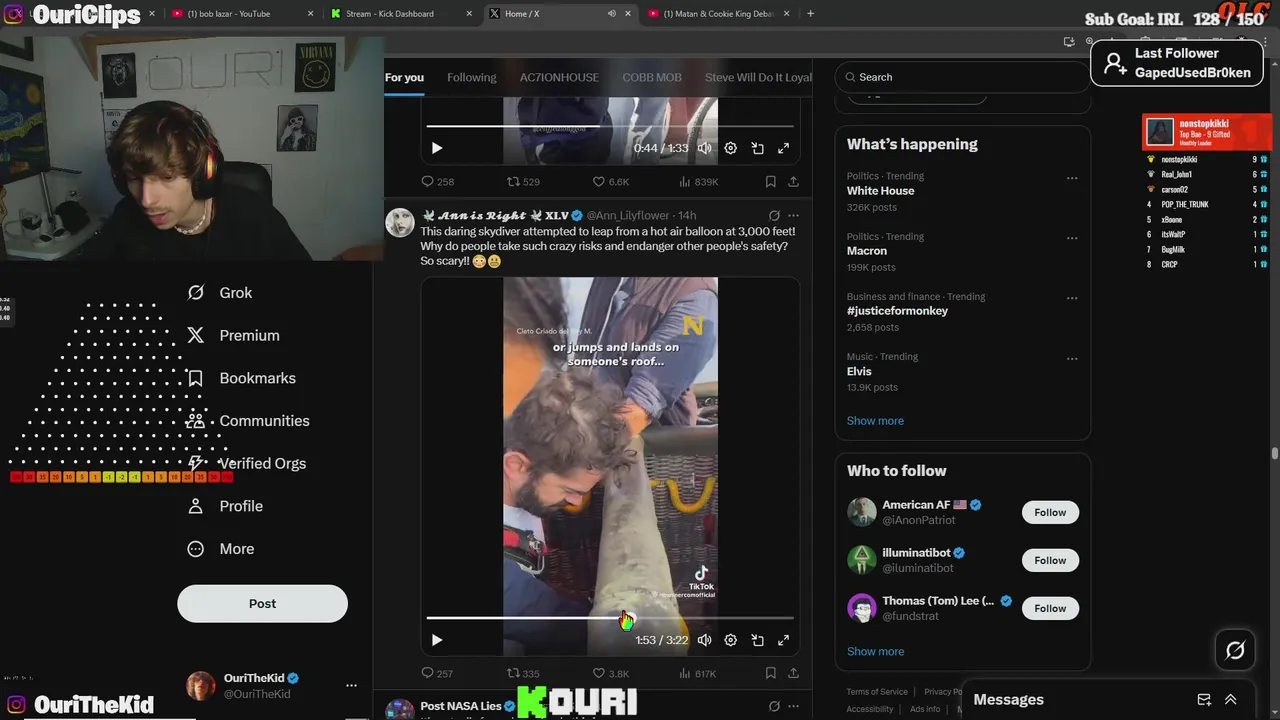Image resolution: width=1280 pixels, height=720 pixels.
Task: Enter fullscreen on the skydiver video
Action: coord(783,640)
